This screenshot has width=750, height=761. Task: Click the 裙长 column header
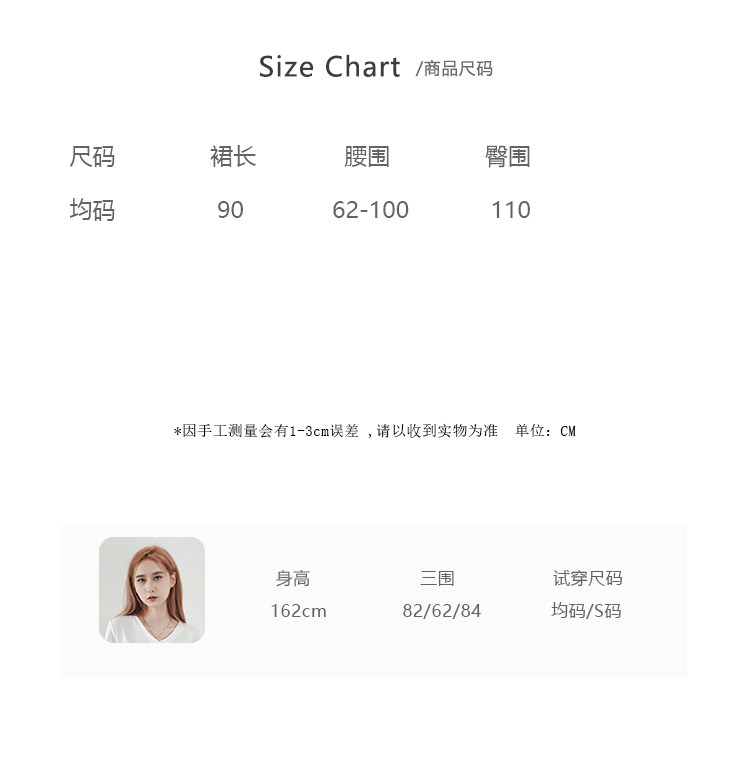click(233, 157)
